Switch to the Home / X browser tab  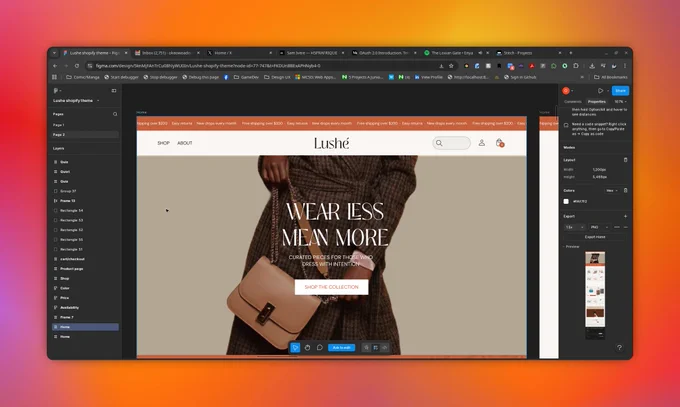click(x=239, y=53)
